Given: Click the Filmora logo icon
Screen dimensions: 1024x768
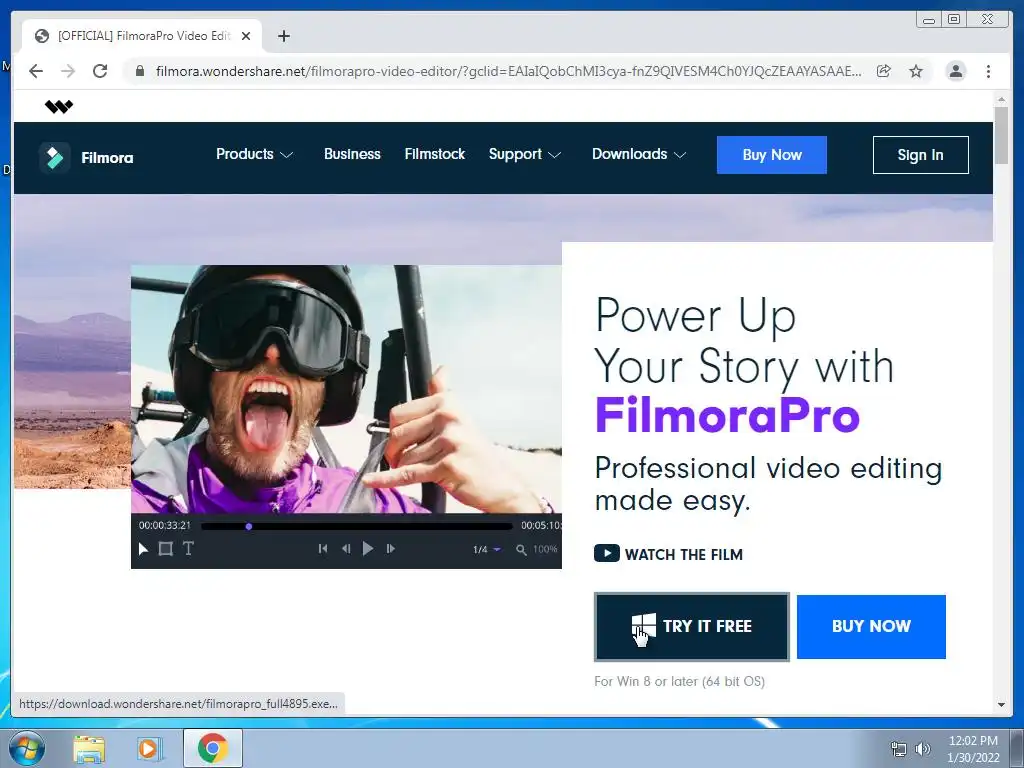Looking at the screenshot, I should click(x=54, y=157).
